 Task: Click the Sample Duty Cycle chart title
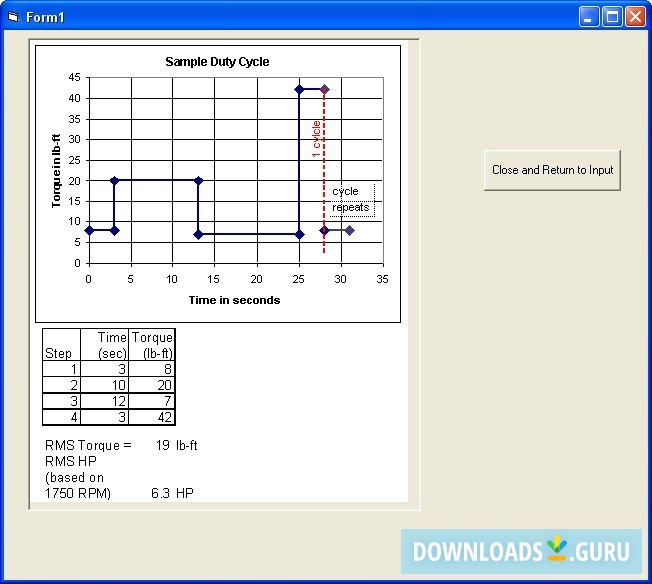coord(217,62)
